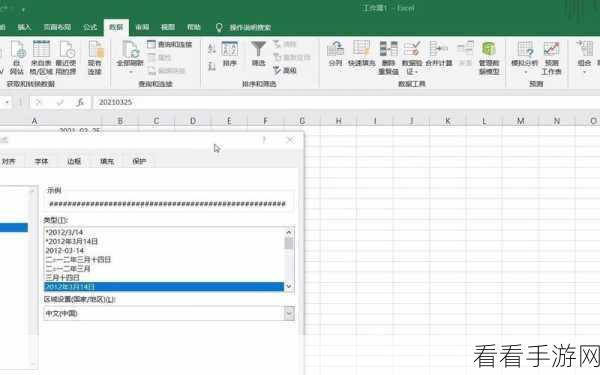This screenshot has width=600, height=375.
Task: Select 二○一二年三月十四日 date type
Action: (x=164, y=259)
